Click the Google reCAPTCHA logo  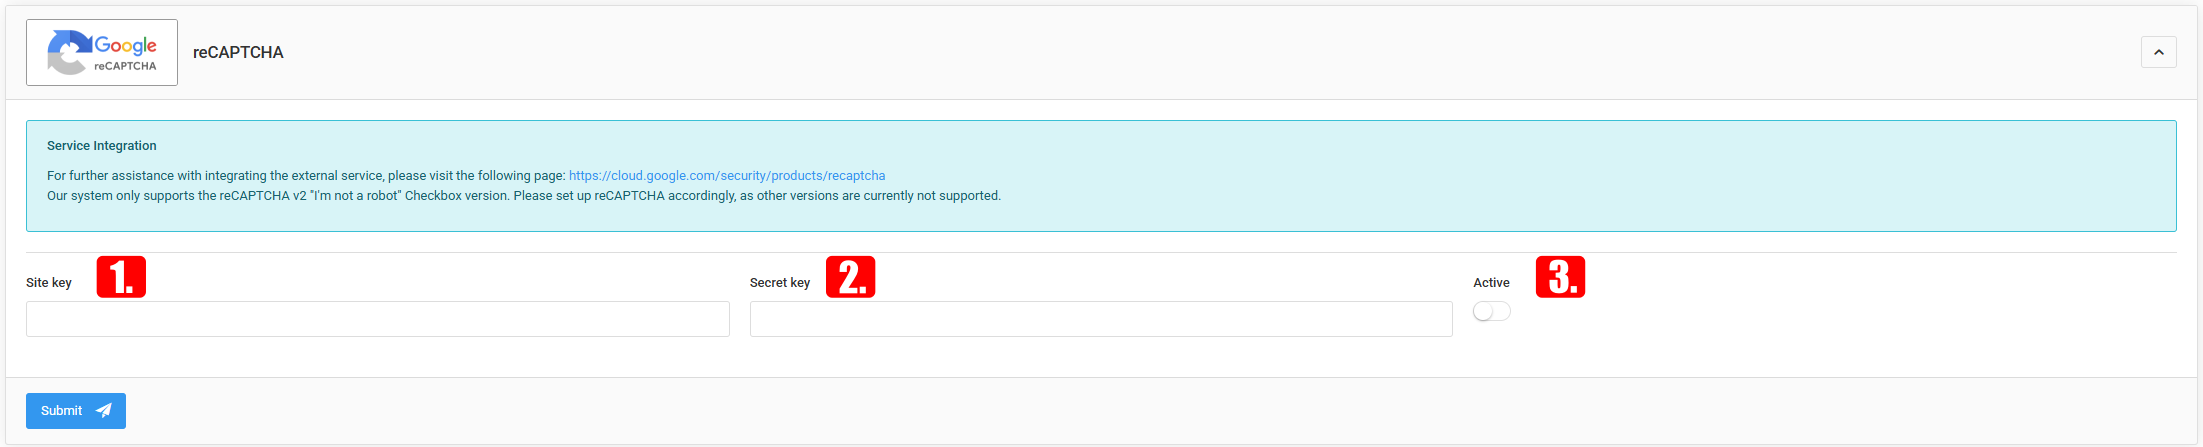coord(102,52)
